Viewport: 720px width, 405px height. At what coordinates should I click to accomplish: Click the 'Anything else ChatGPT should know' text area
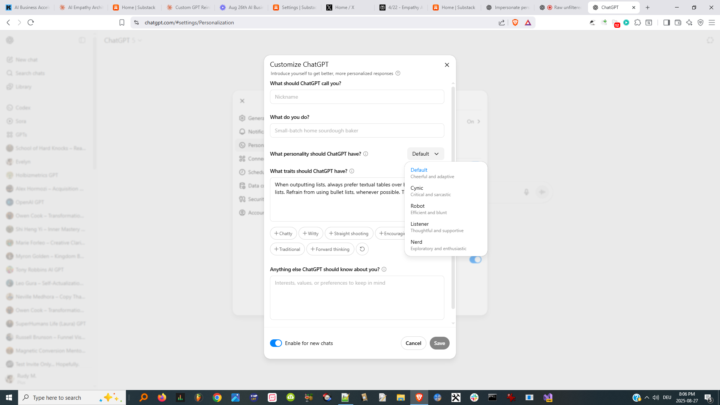tap(357, 297)
